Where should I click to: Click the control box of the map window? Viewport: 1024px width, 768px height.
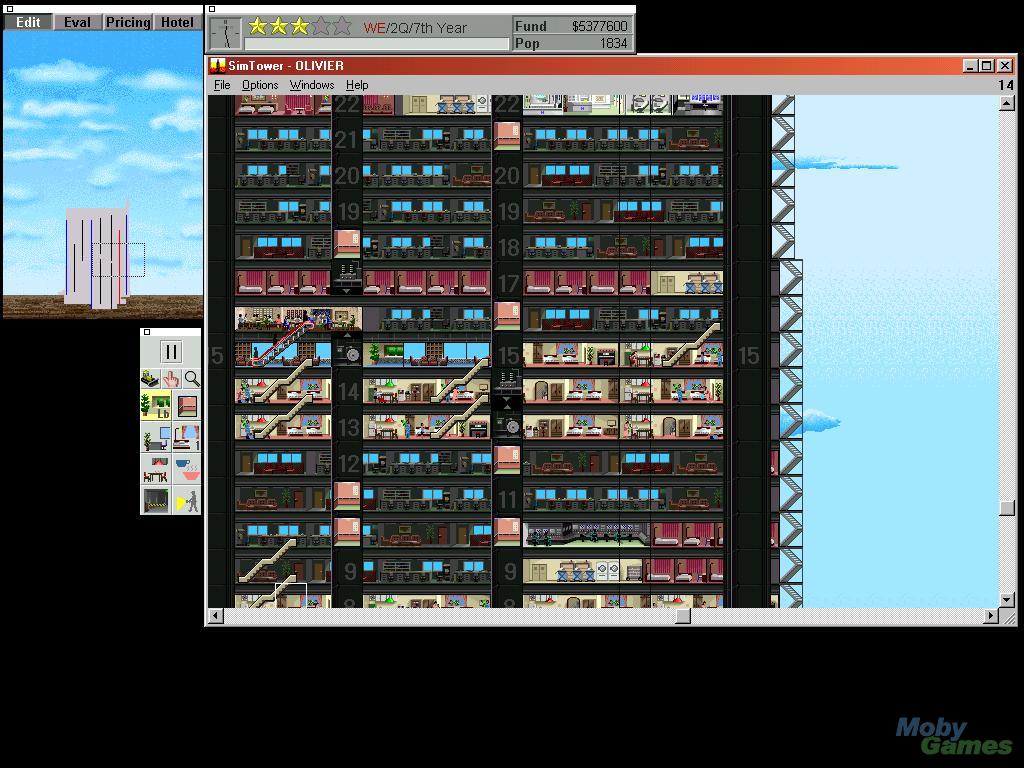[x=9, y=9]
